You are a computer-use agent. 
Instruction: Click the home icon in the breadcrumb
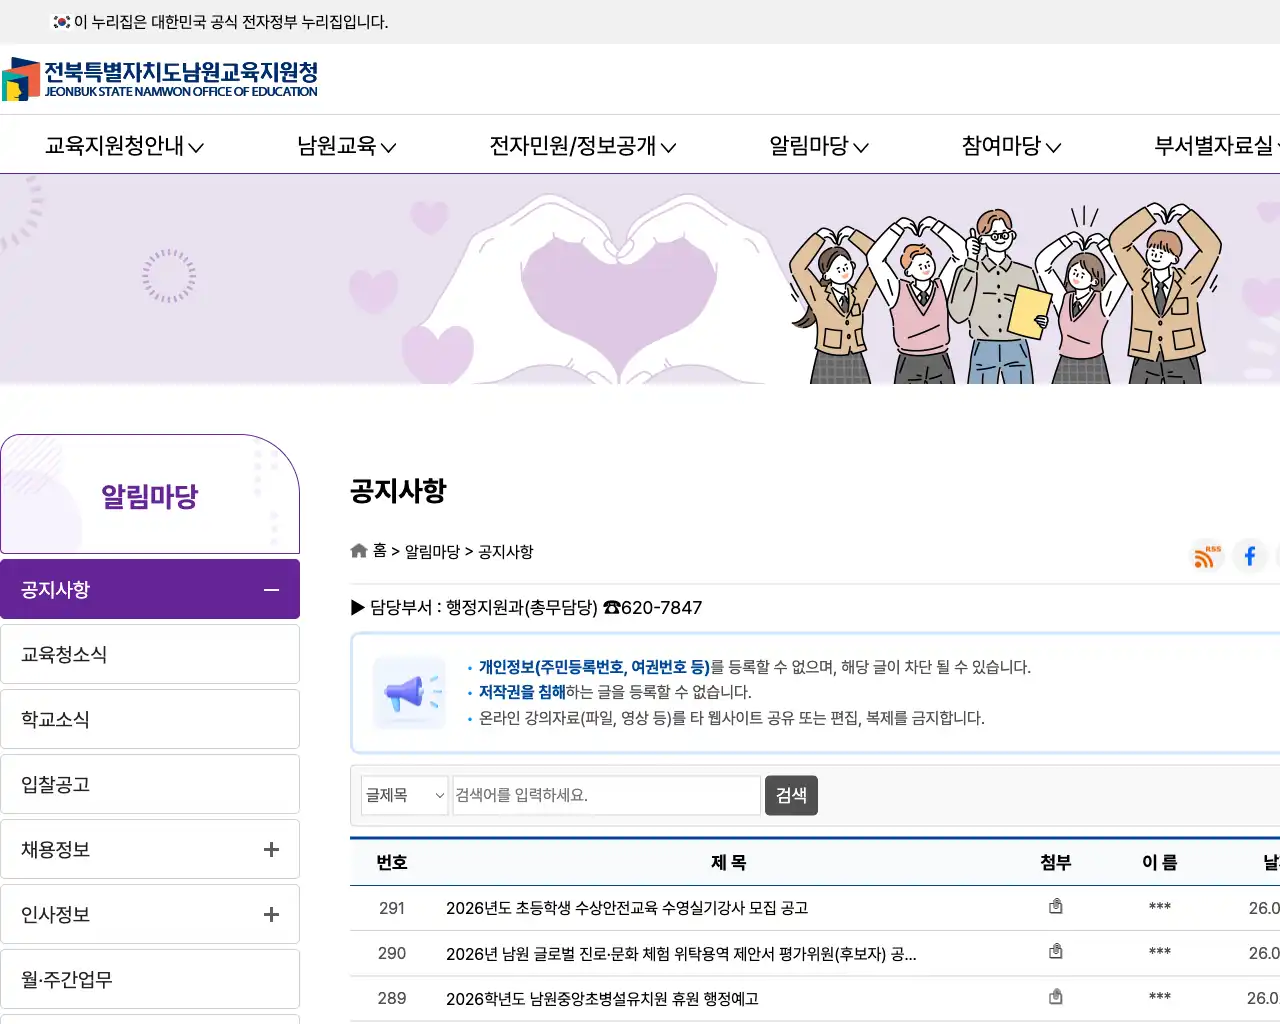[358, 550]
